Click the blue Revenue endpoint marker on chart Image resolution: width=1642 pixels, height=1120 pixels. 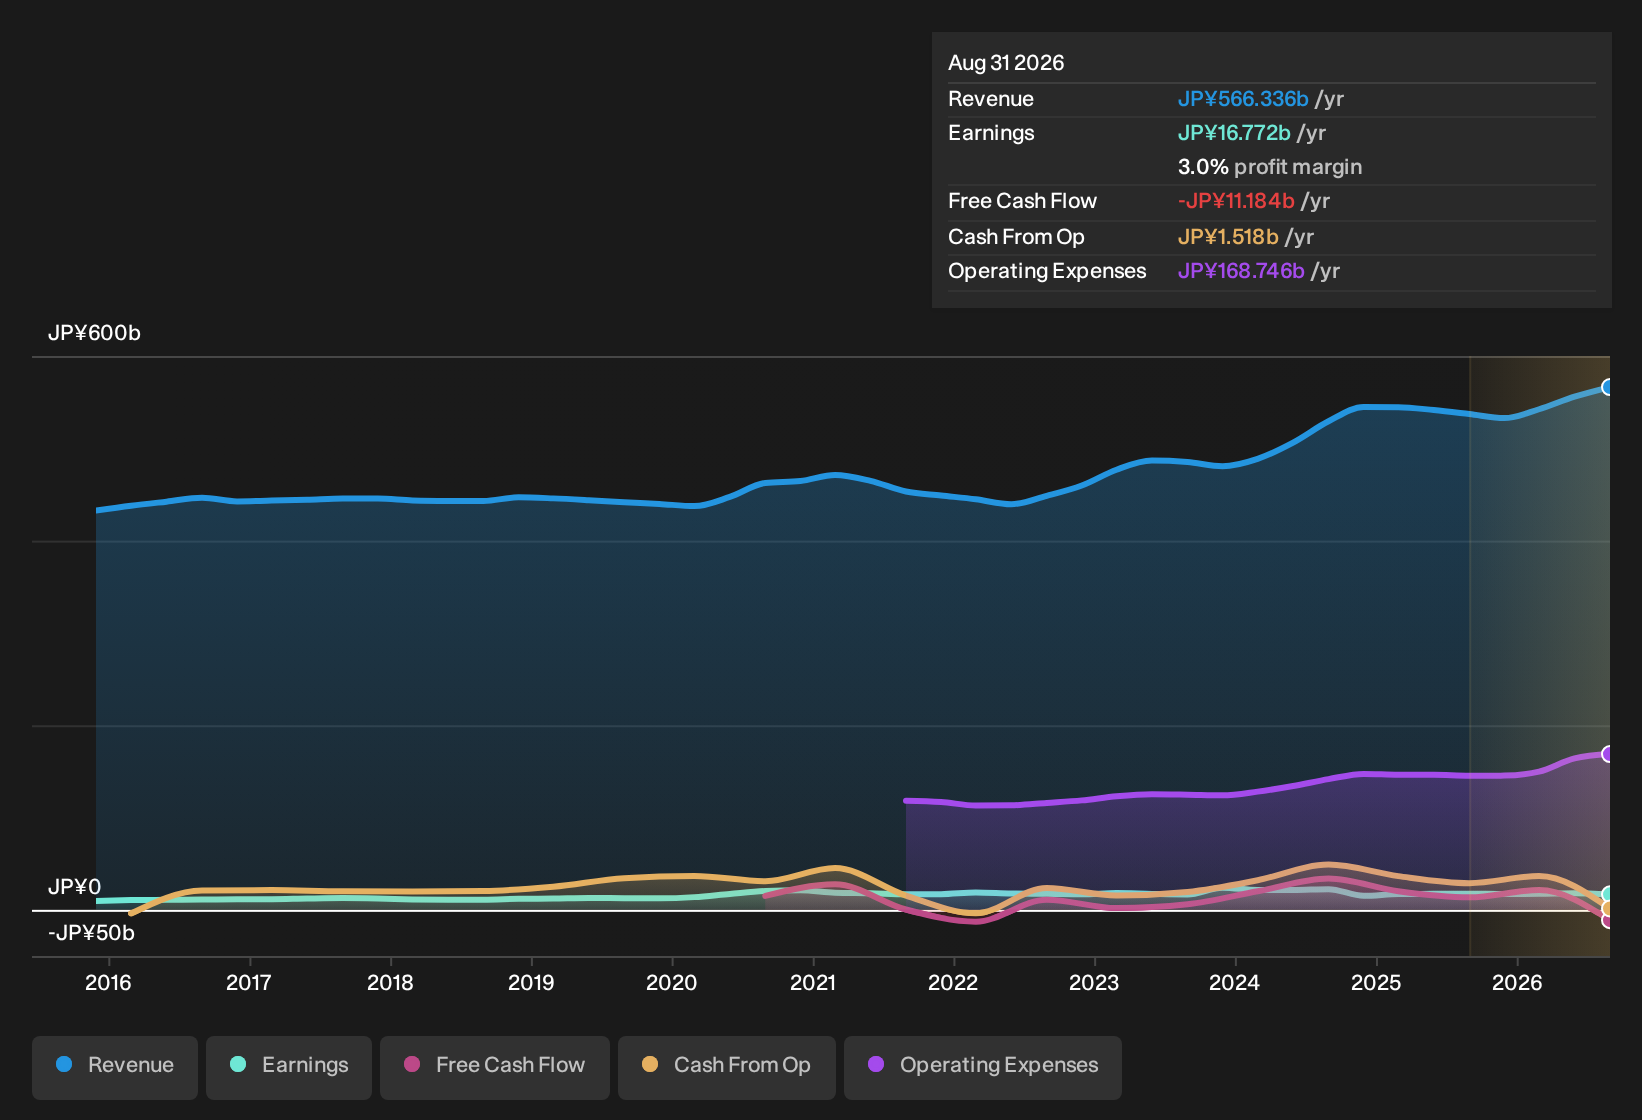(1608, 387)
